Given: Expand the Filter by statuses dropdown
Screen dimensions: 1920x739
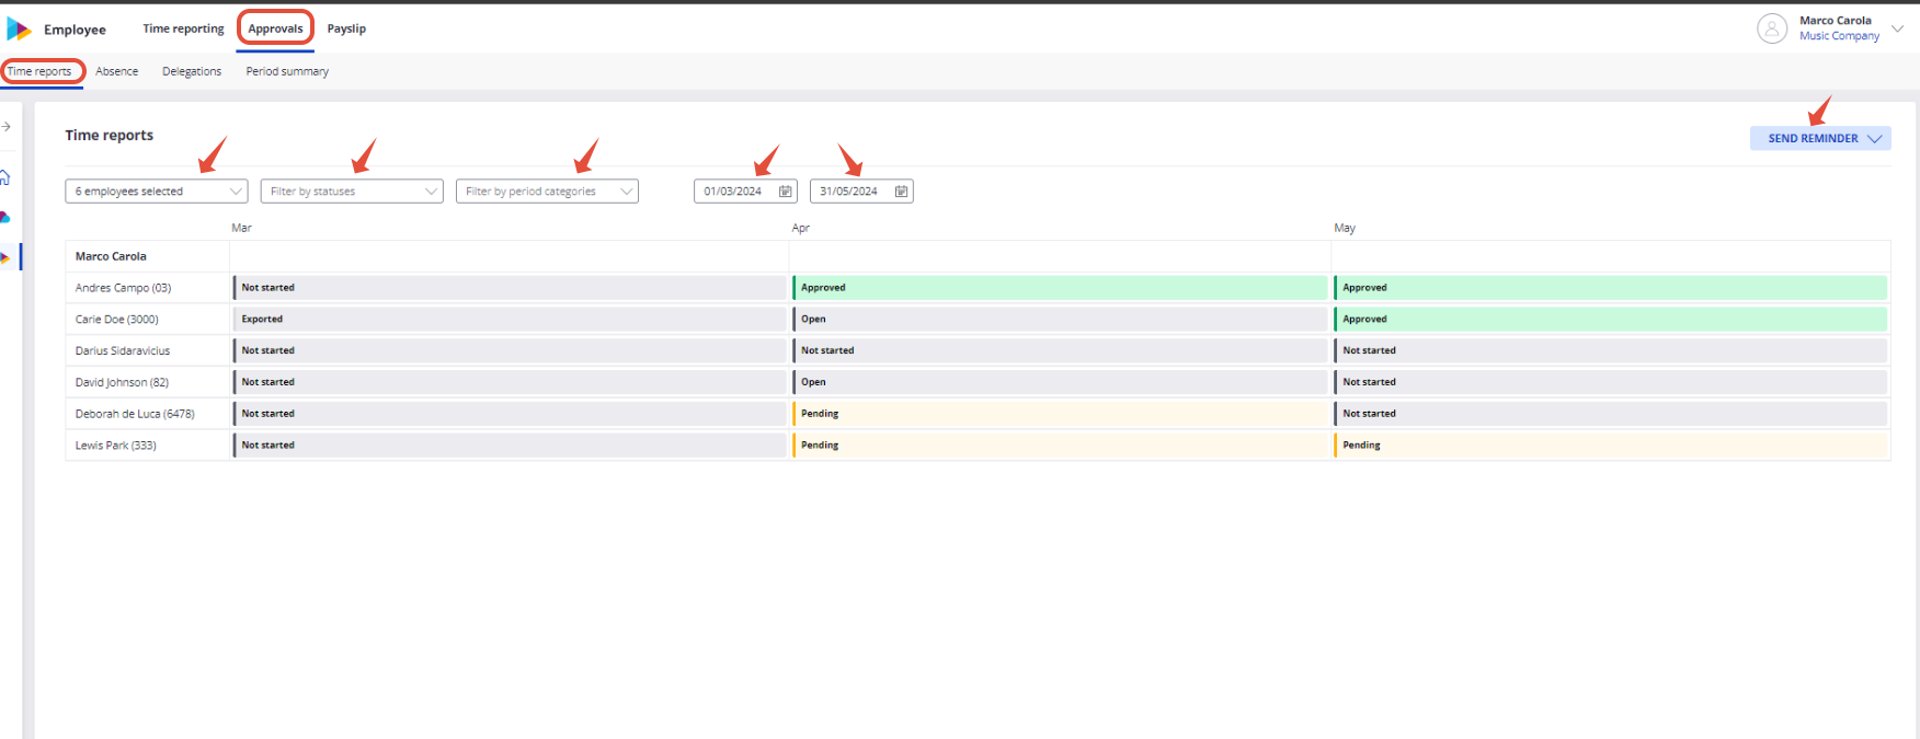Looking at the screenshot, I should (x=352, y=191).
